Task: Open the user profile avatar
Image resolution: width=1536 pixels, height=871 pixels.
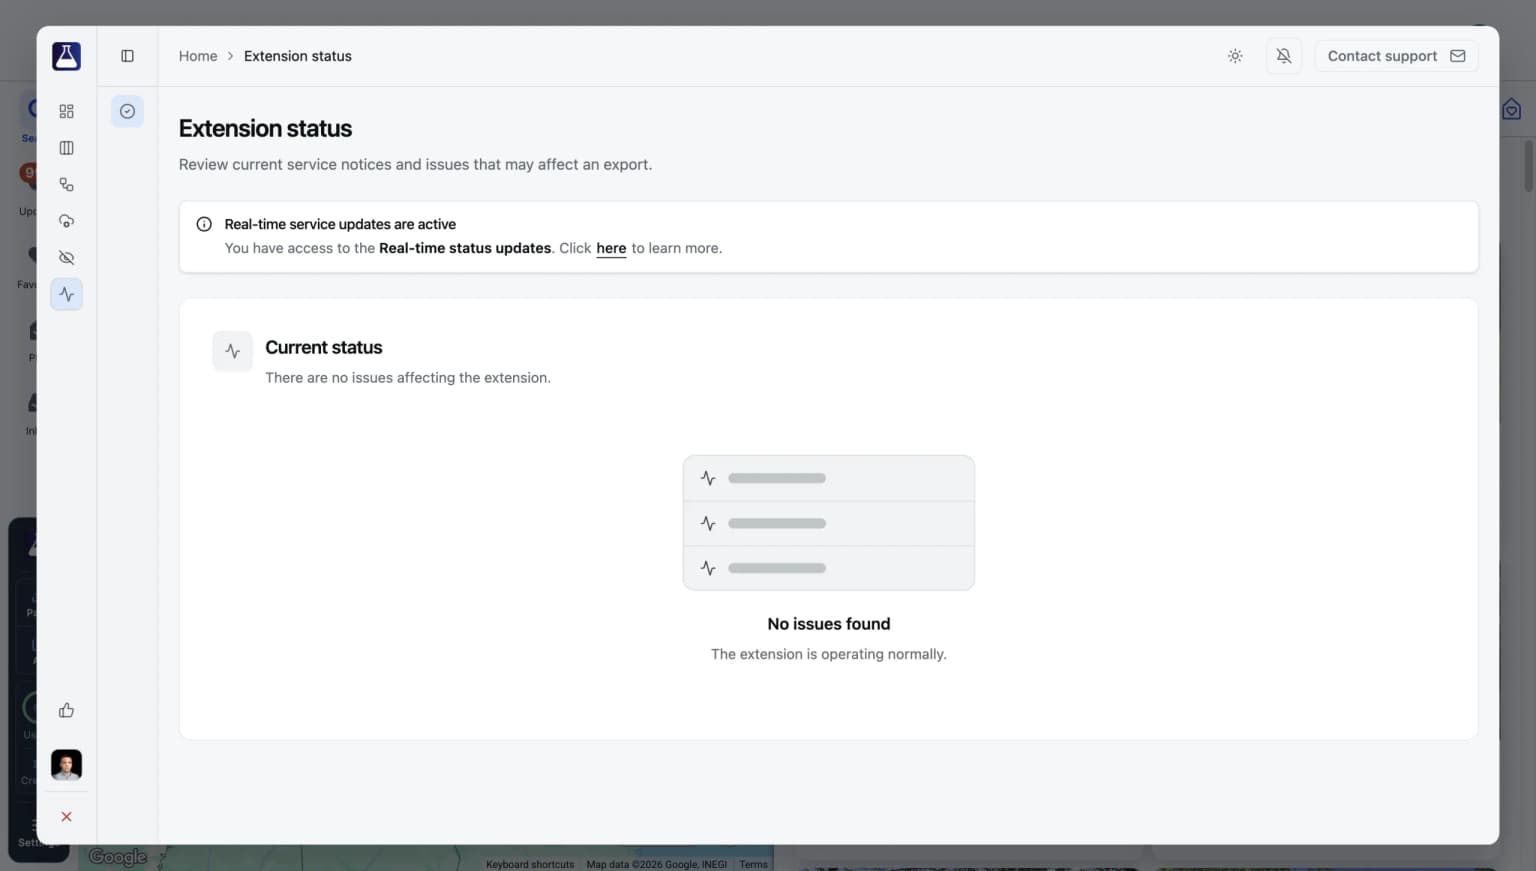Action: point(66,765)
